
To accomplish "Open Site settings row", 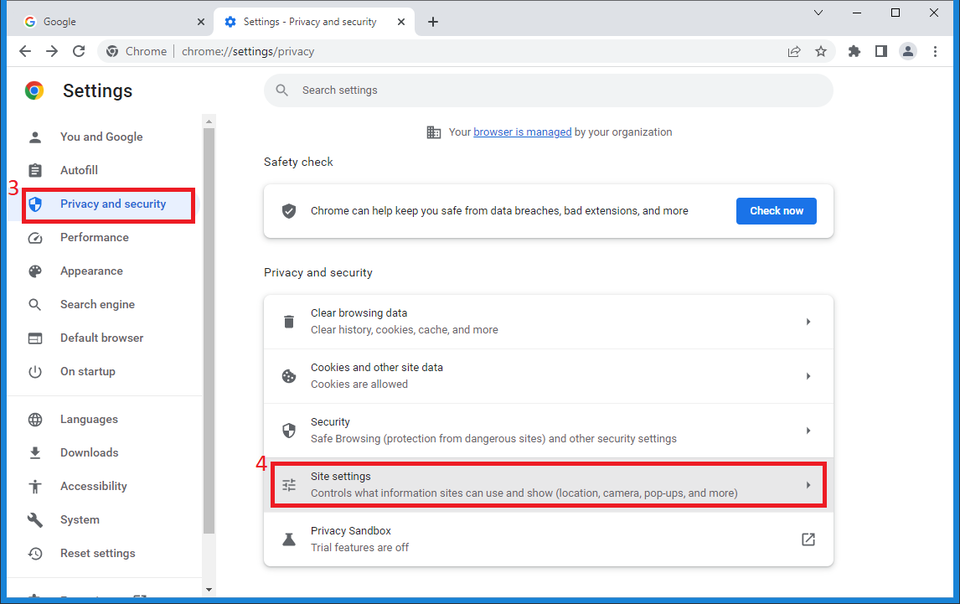I will [x=548, y=485].
